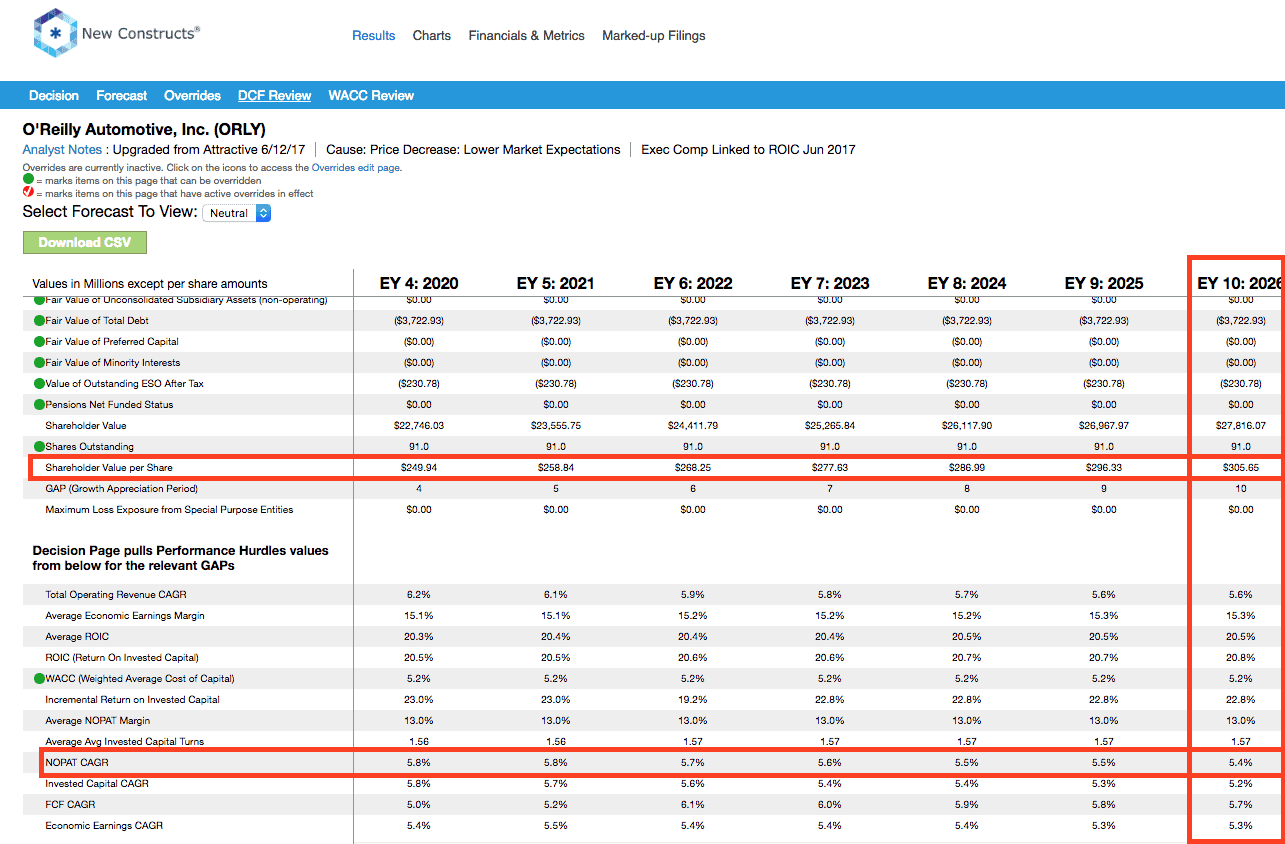Click the EY 9: 2025 column header

tap(1104, 283)
